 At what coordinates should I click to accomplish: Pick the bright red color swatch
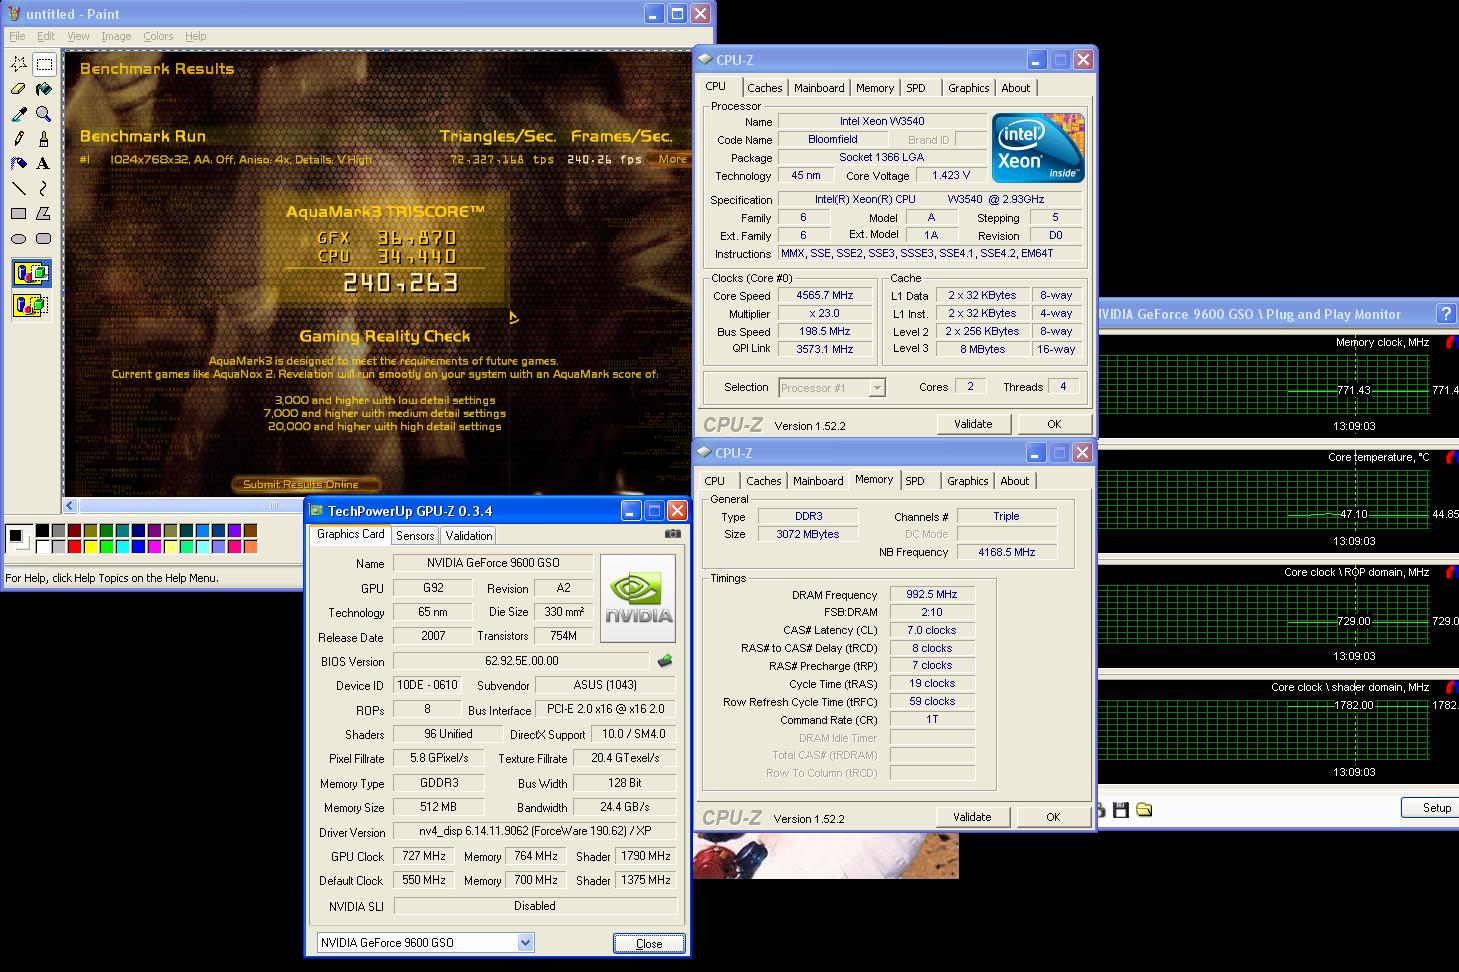(75, 547)
